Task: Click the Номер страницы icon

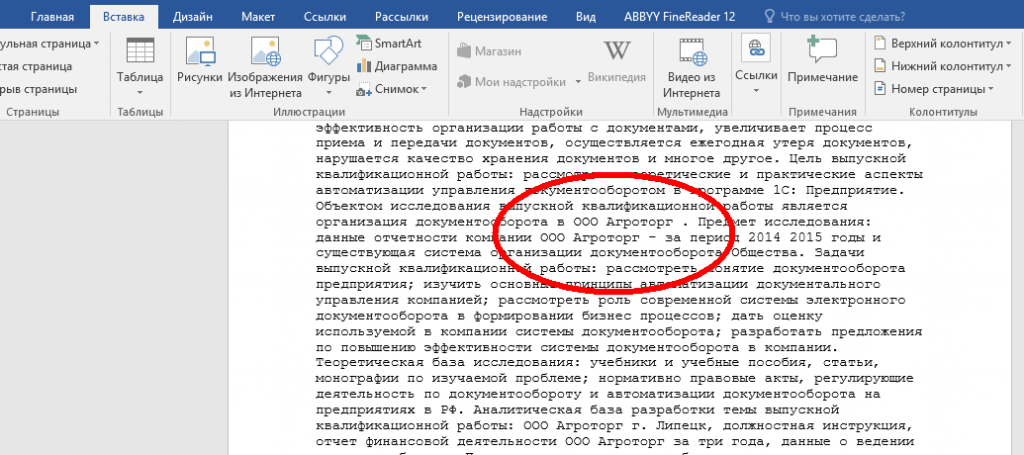Action: [x=880, y=88]
